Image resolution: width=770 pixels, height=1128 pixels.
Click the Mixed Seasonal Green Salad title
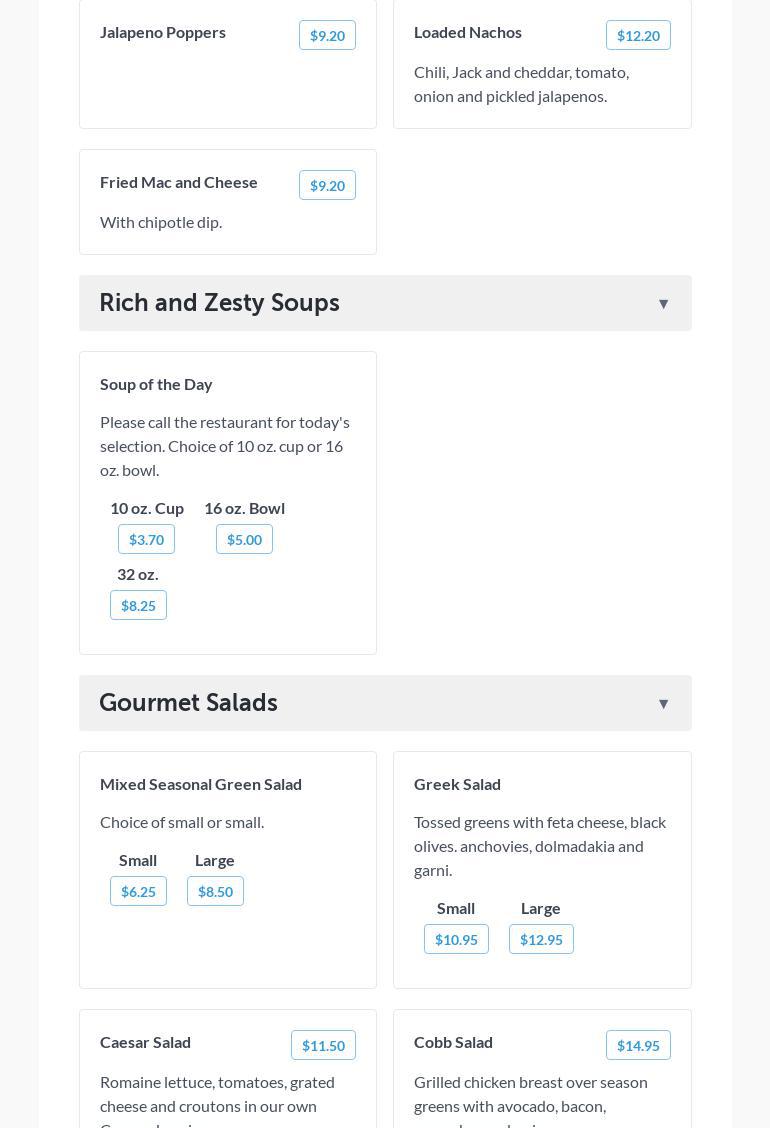click(201, 784)
